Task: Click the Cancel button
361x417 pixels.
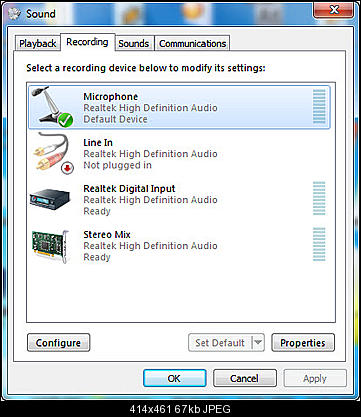Action: (x=245, y=378)
